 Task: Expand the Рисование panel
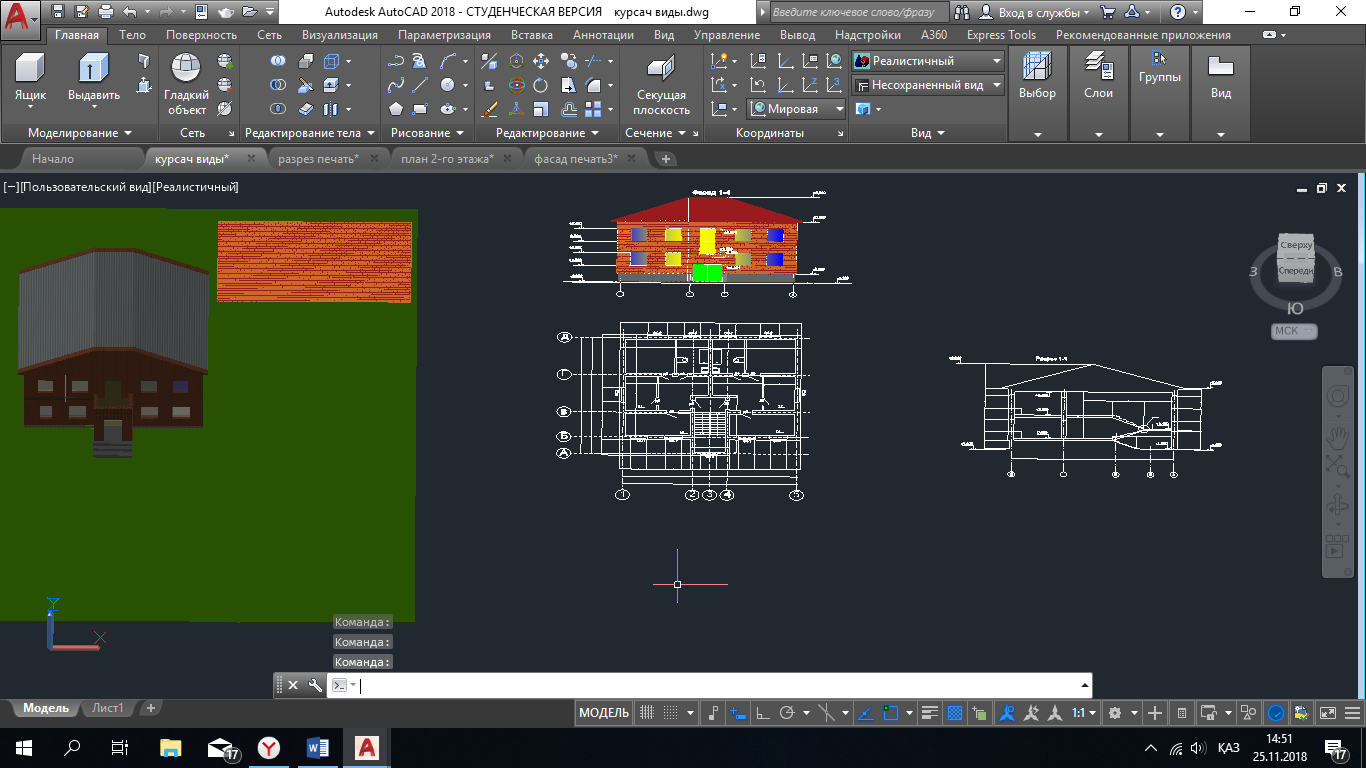(428, 133)
